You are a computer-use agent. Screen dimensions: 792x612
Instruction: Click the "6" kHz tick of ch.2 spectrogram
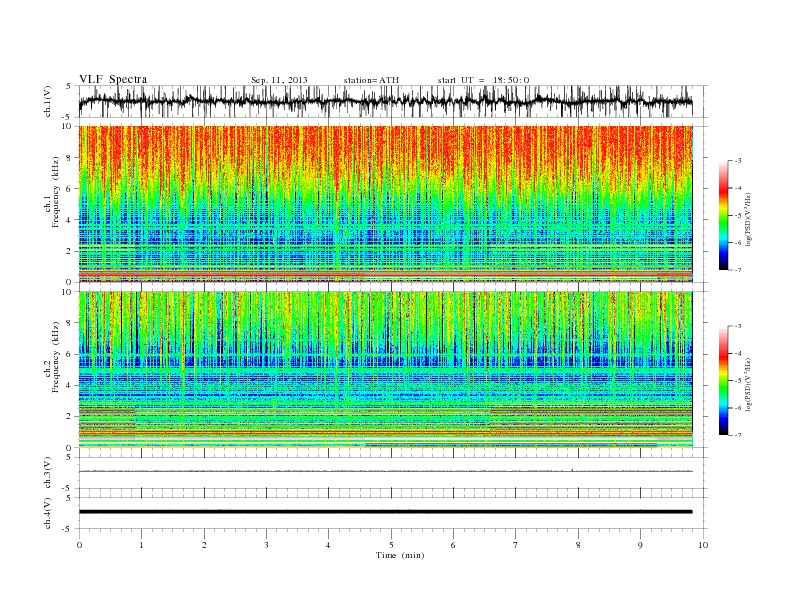tap(69, 354)
